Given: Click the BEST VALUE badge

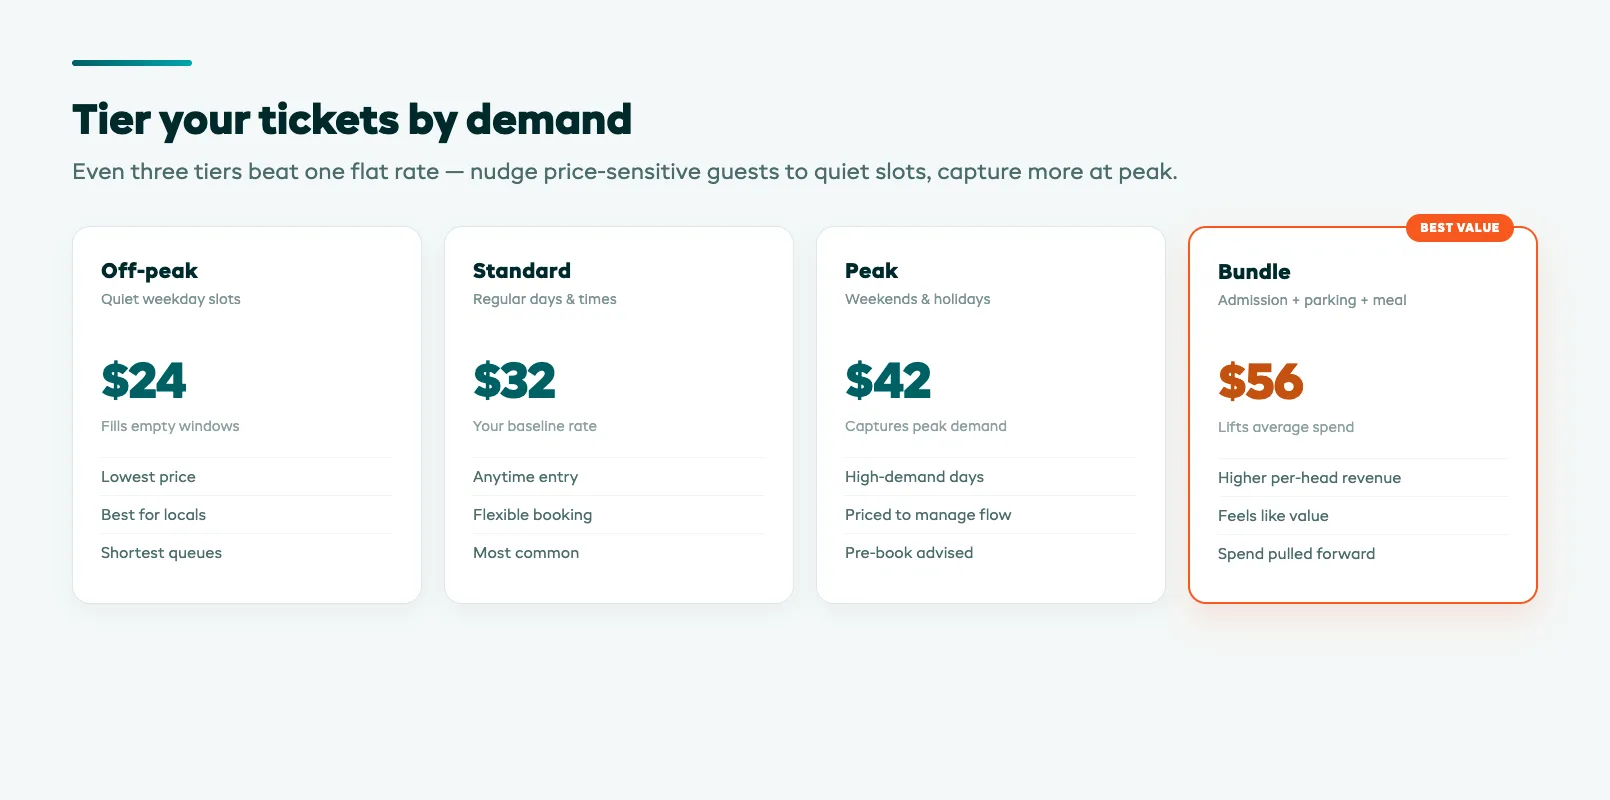Looking at the screenshot, I should (x=1459, y=228).
